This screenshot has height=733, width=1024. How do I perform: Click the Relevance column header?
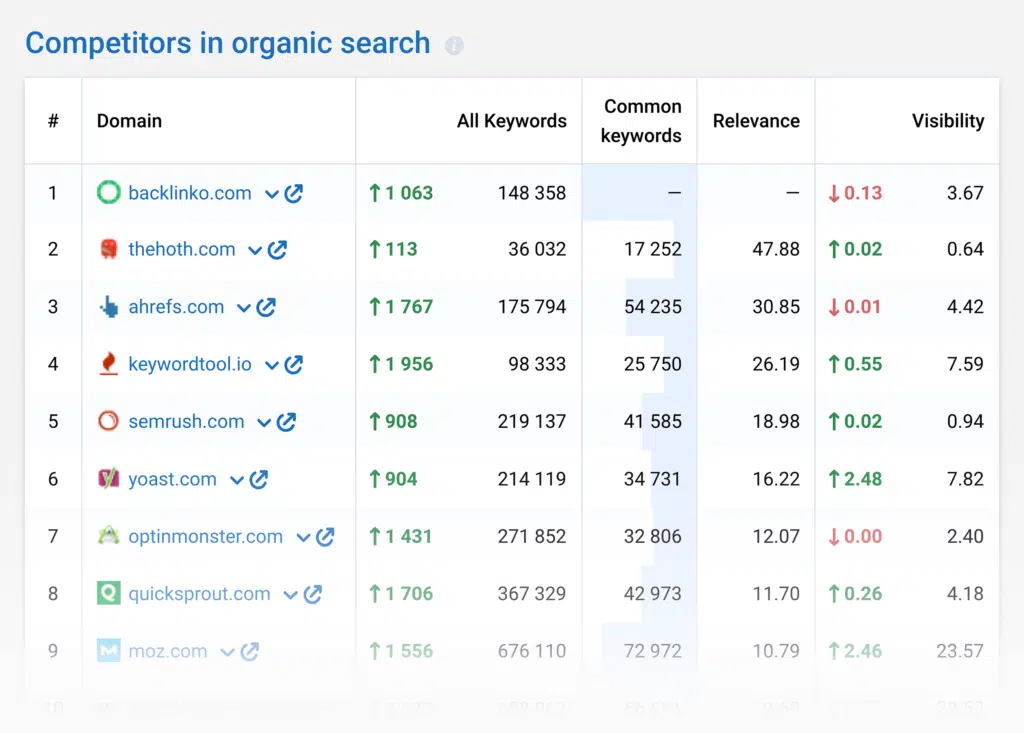coord(756,121)
